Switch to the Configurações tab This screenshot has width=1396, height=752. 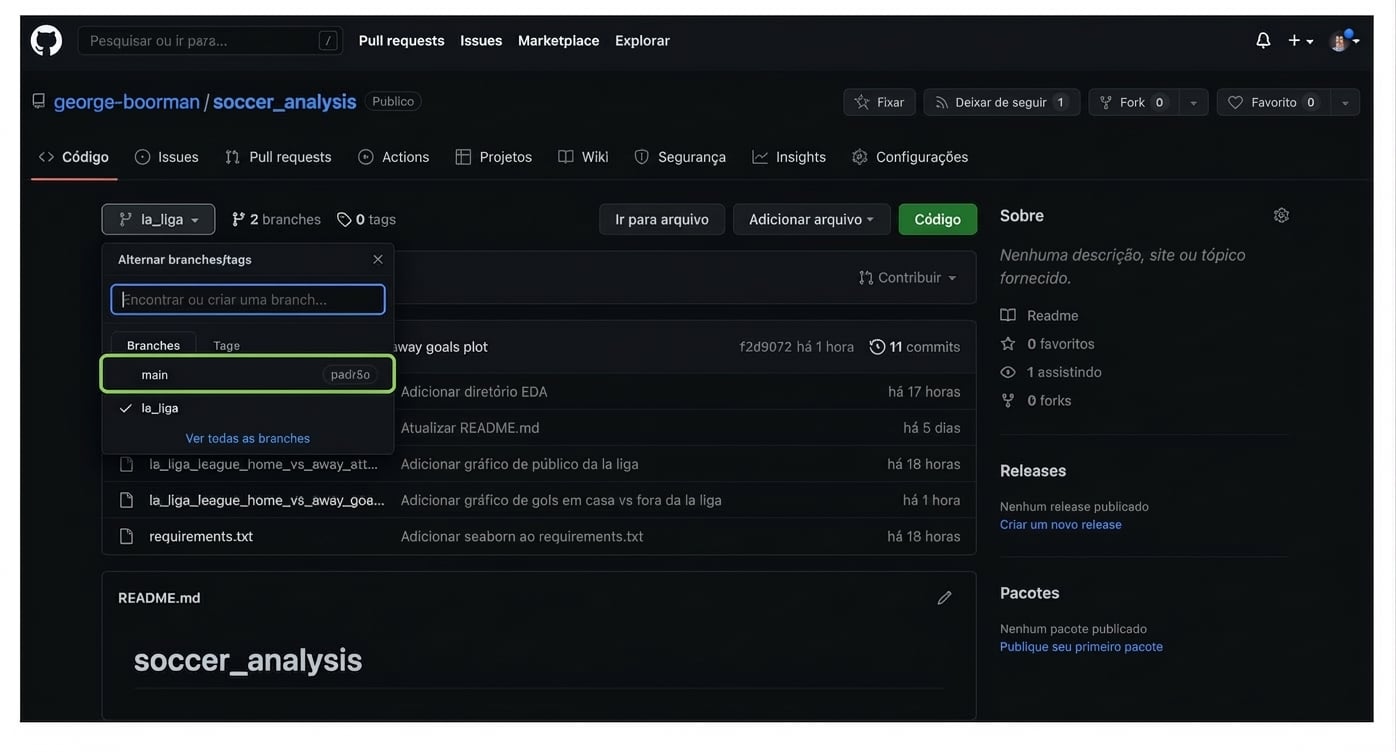click(x=910, y=157)
